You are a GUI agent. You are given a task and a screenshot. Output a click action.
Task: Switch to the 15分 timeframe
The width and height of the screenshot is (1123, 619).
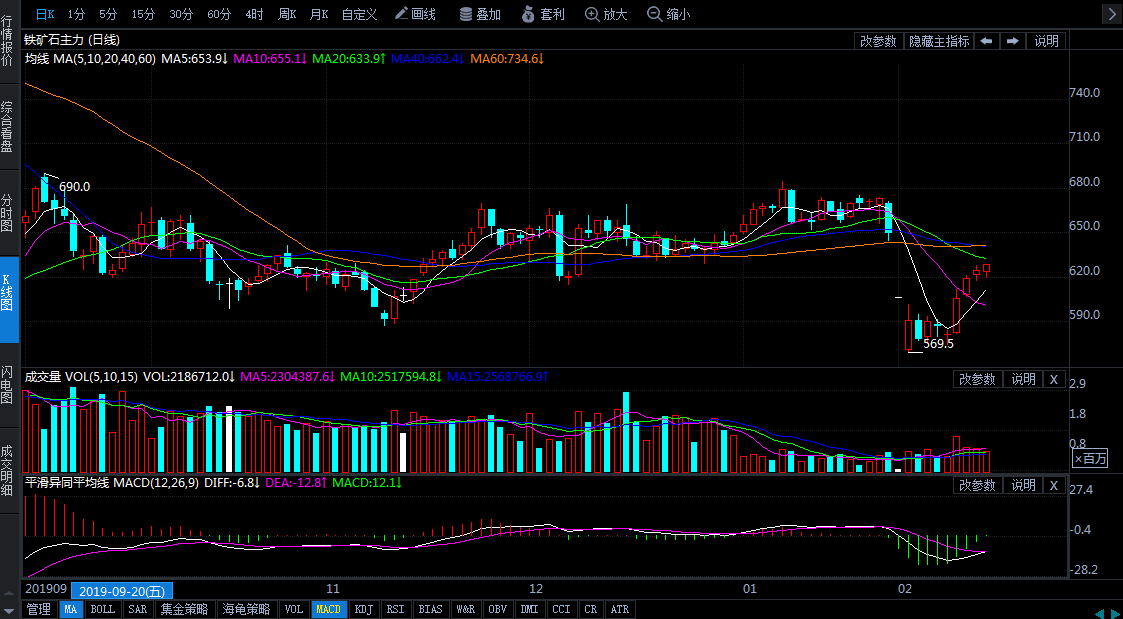143,14
